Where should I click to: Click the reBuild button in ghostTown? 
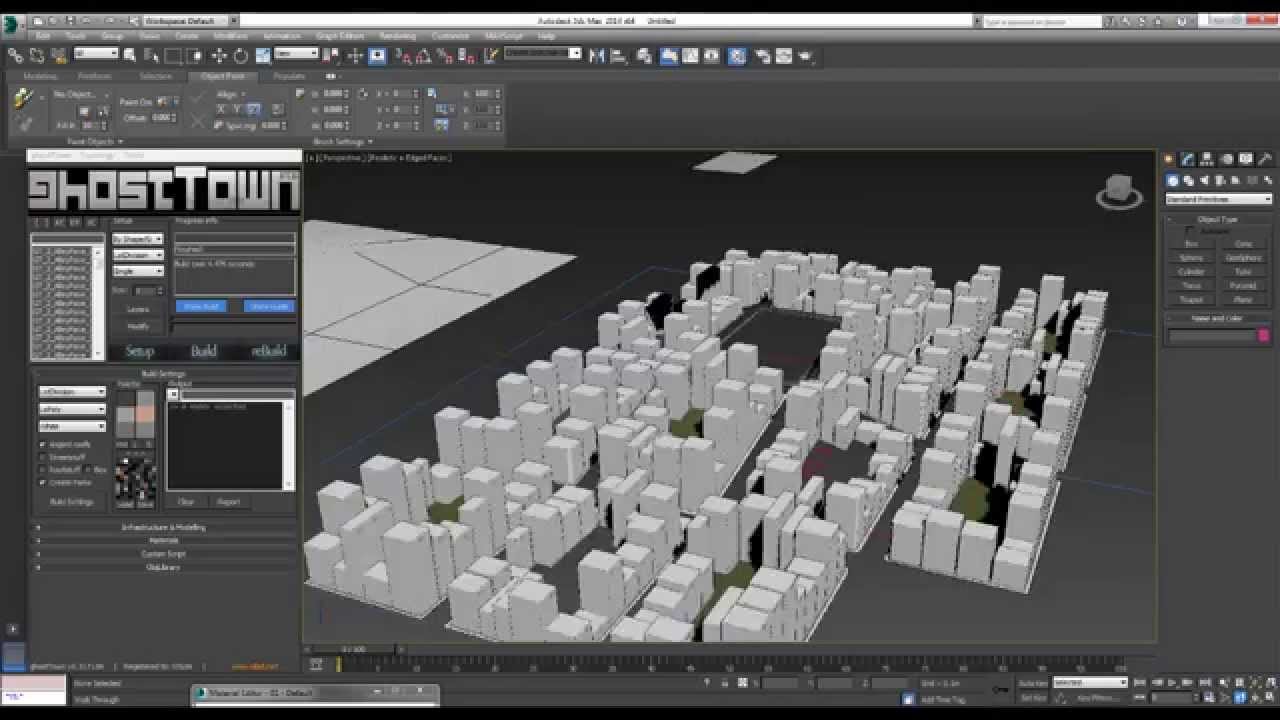pyautogui.click(x=268, y=351)
